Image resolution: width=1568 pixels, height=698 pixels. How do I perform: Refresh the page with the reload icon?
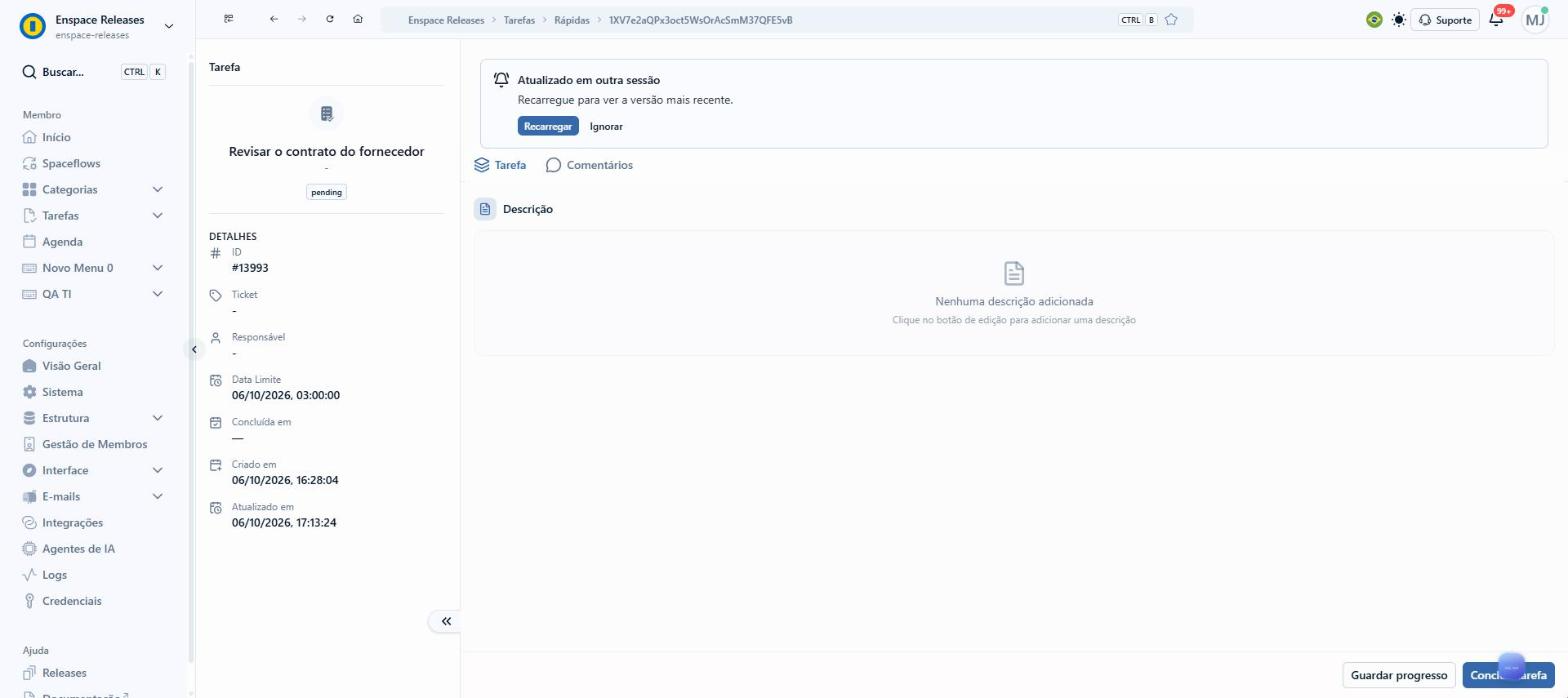coord(330,19)
